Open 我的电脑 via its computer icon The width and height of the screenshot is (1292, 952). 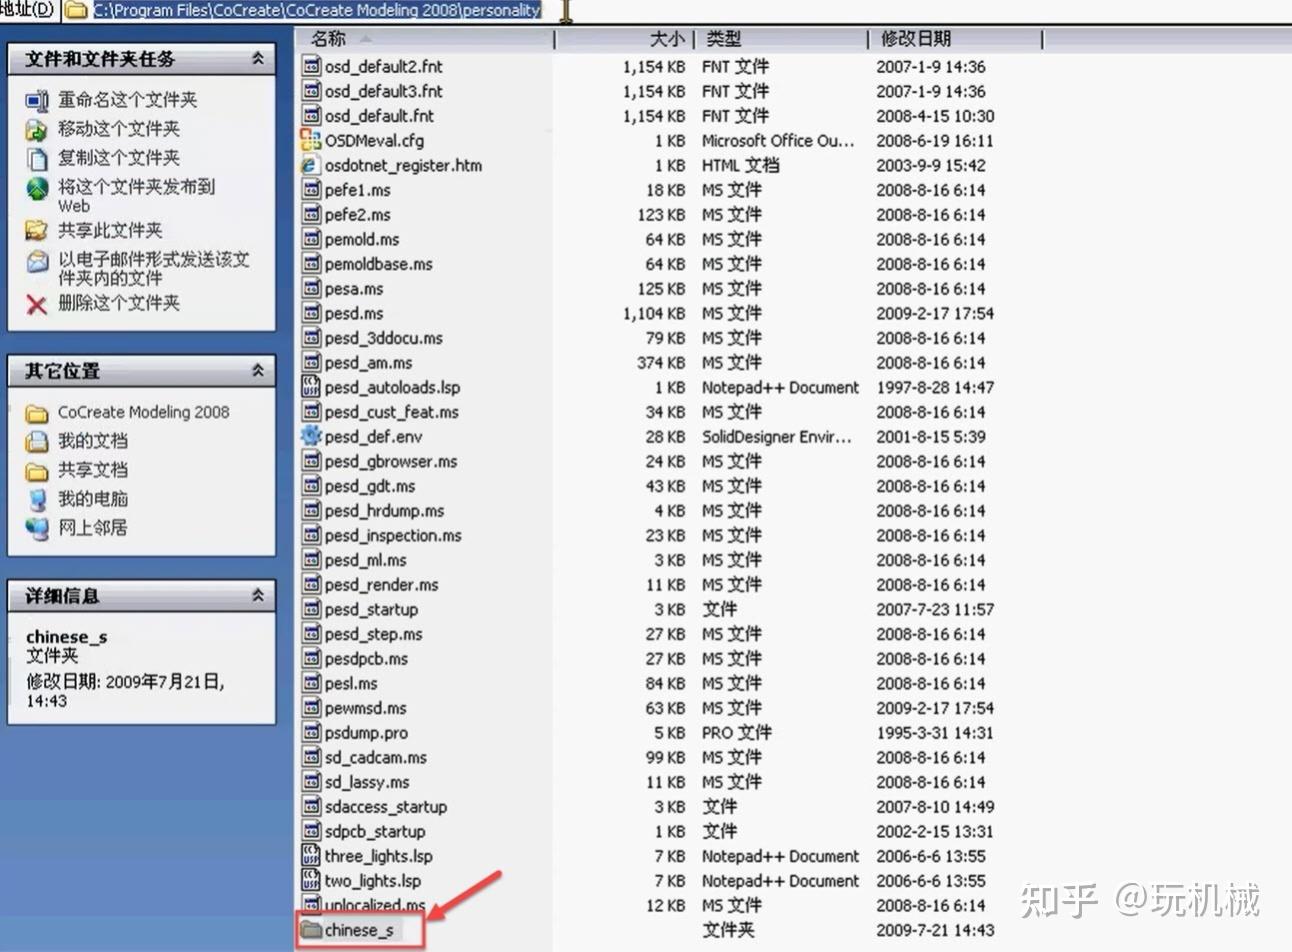36,499
